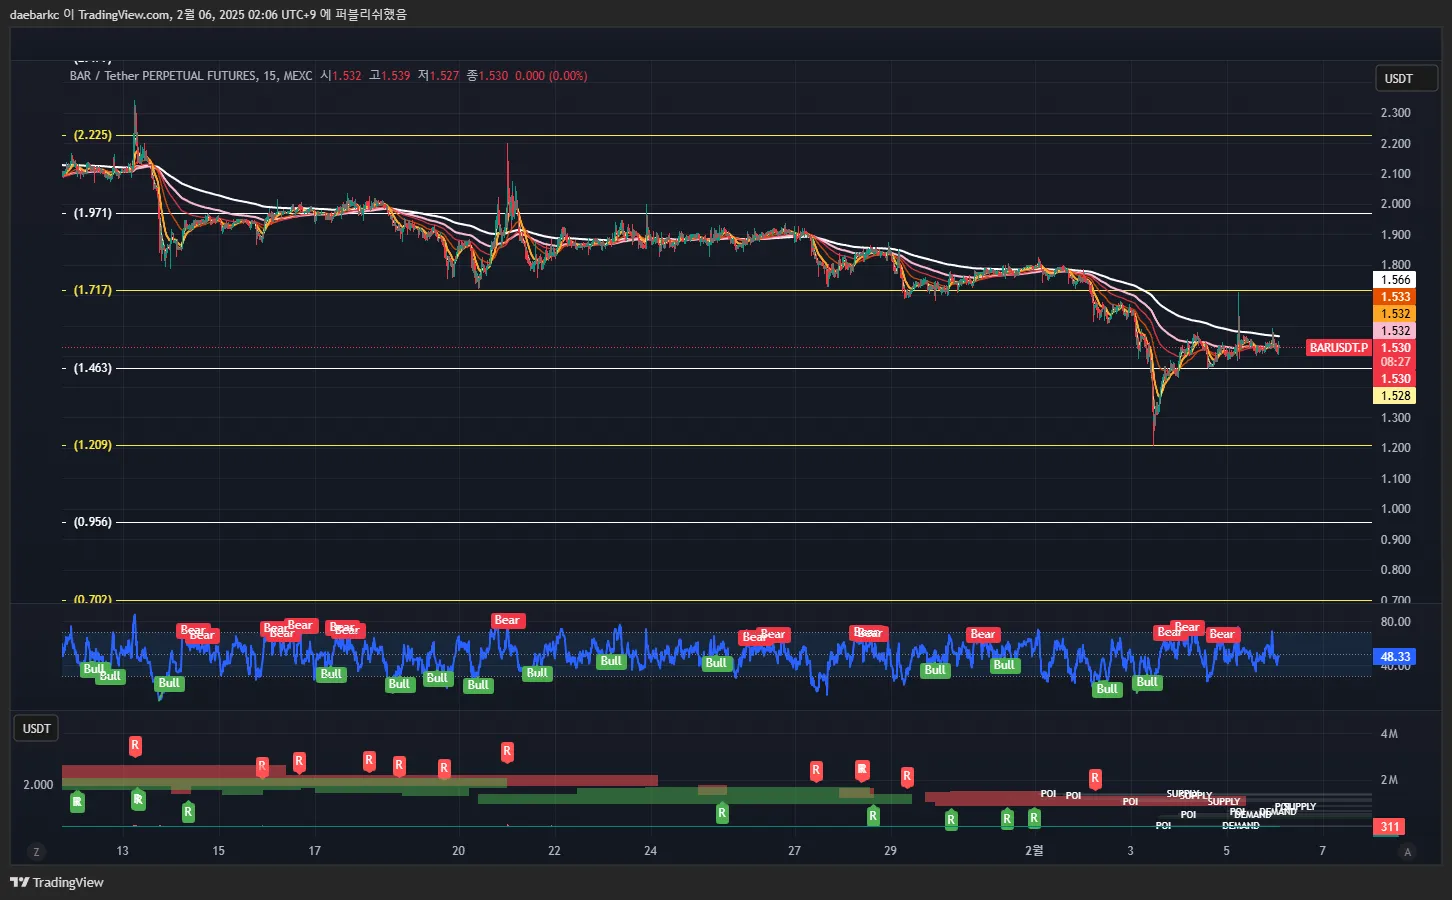Viewport: 1452px width, 900px height.
Task: Click the blue 48.33 RSI value tag
Action: 1394,657
